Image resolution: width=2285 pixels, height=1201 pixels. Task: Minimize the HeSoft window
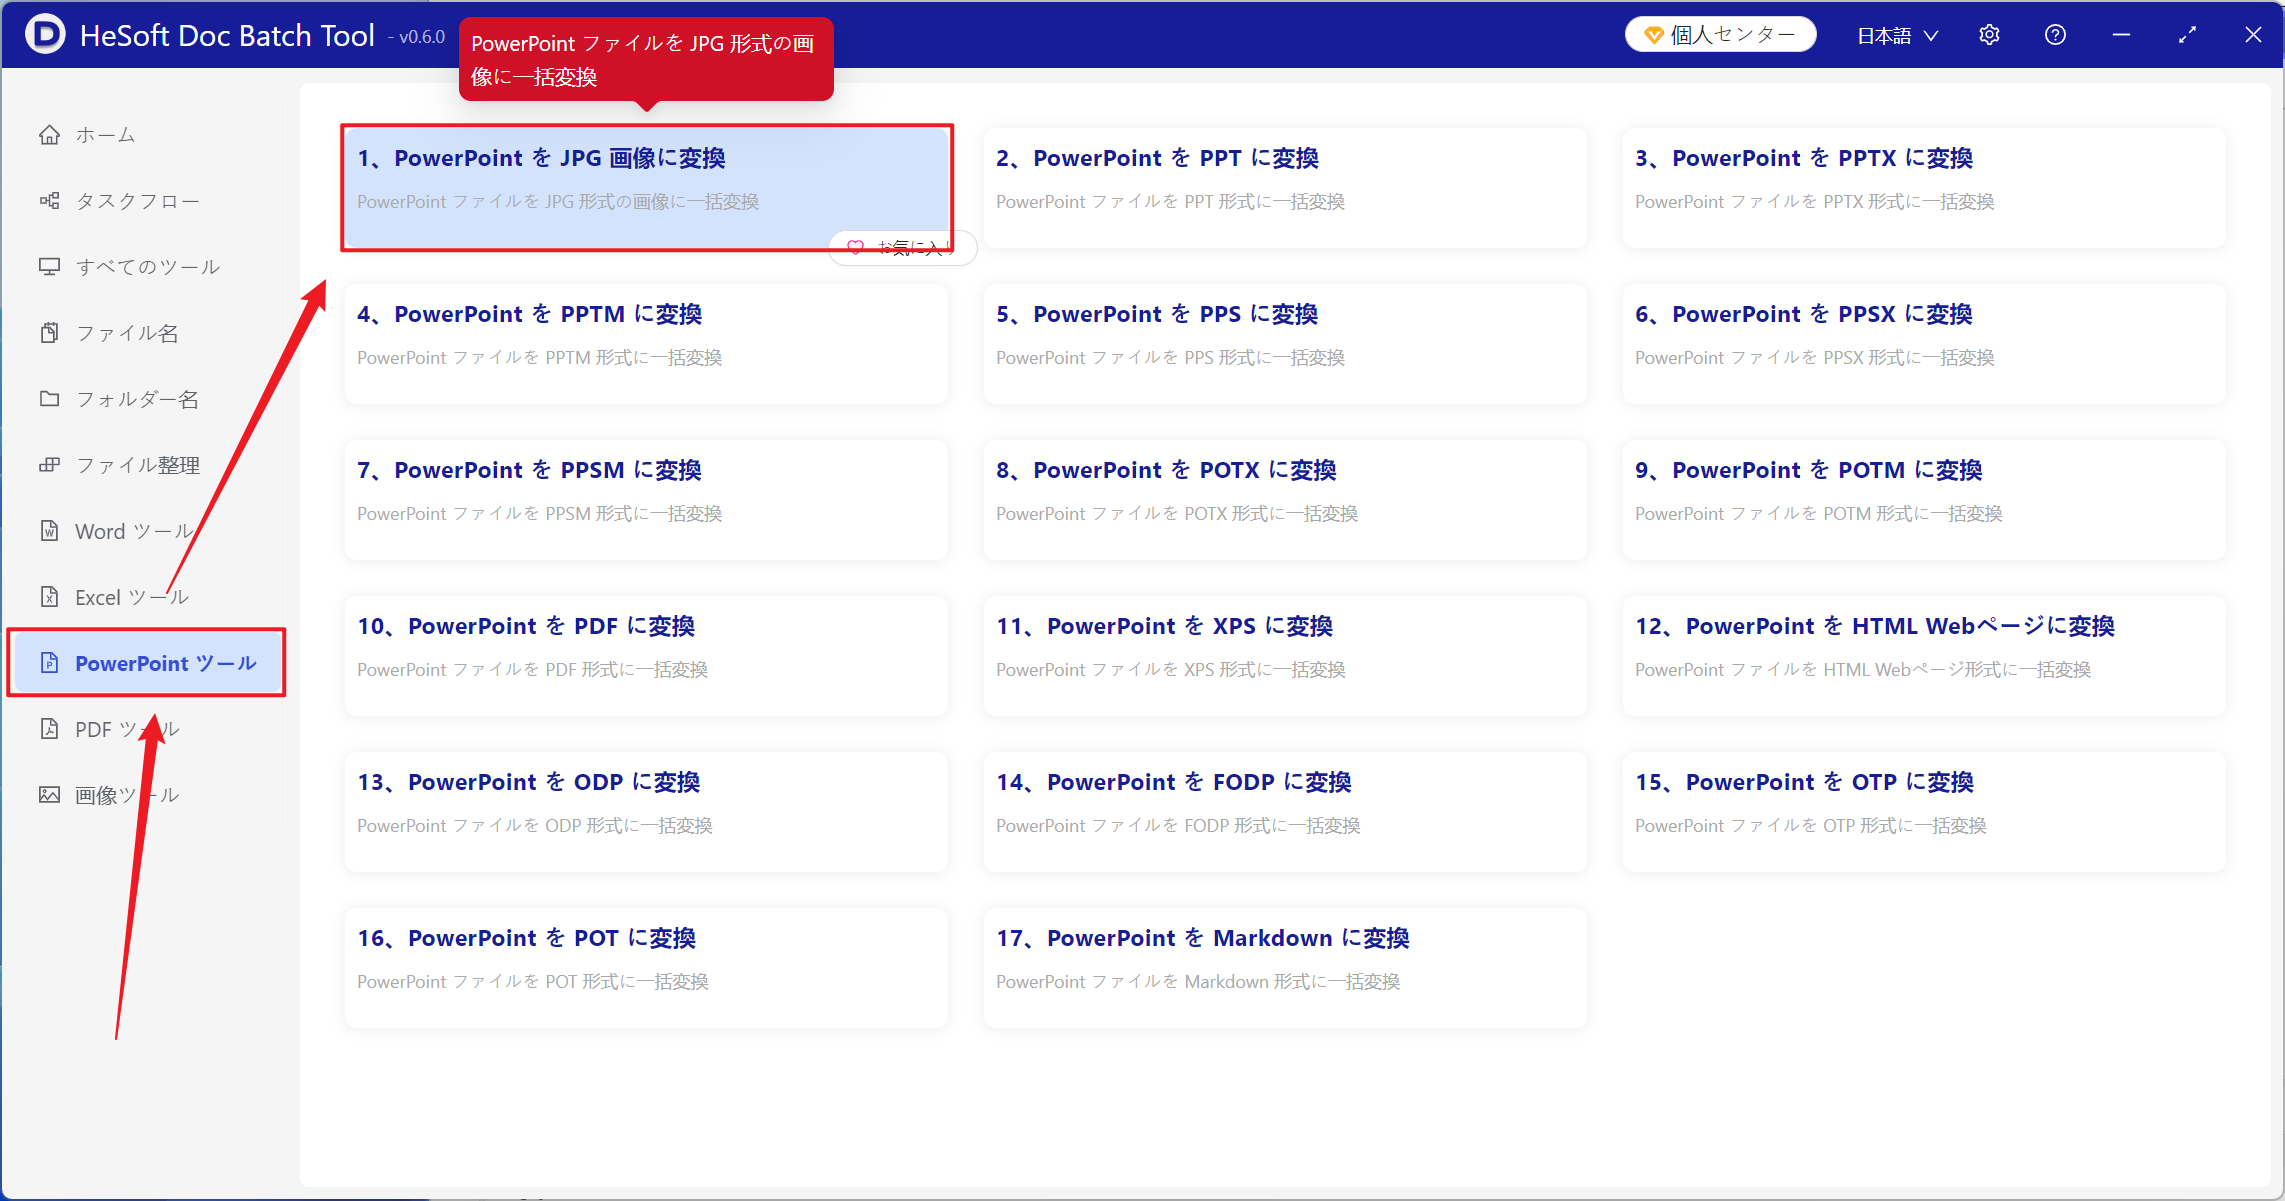2121,35
